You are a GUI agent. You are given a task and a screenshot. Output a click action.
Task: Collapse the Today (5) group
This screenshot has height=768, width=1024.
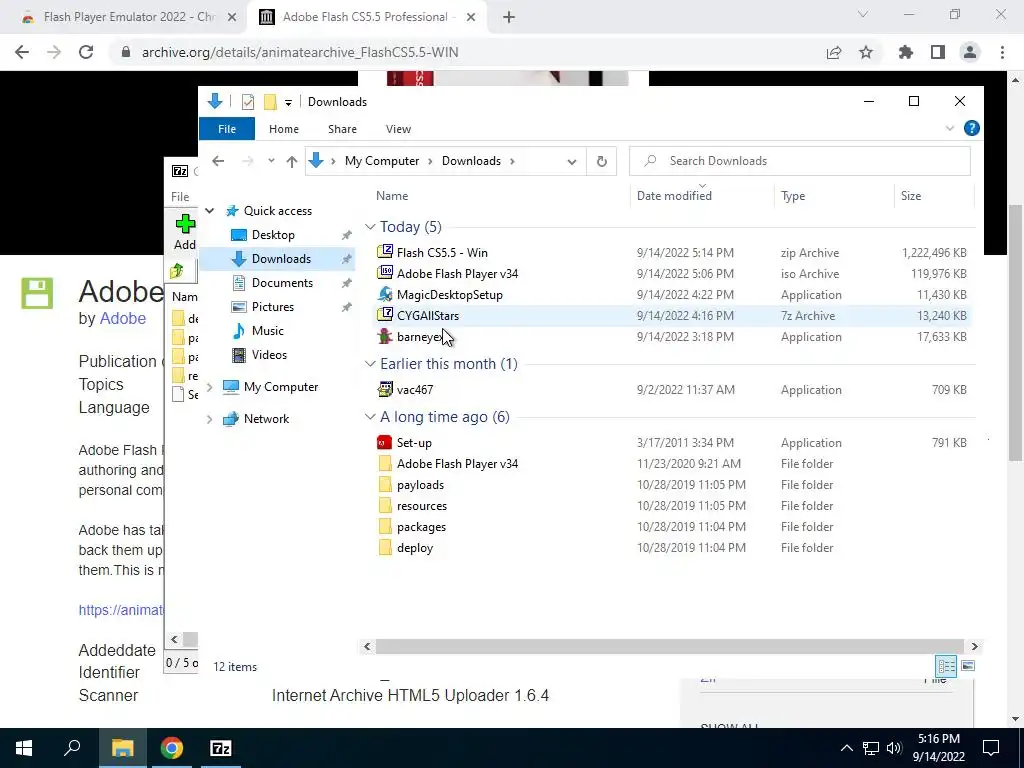click(x=370, y=227)
